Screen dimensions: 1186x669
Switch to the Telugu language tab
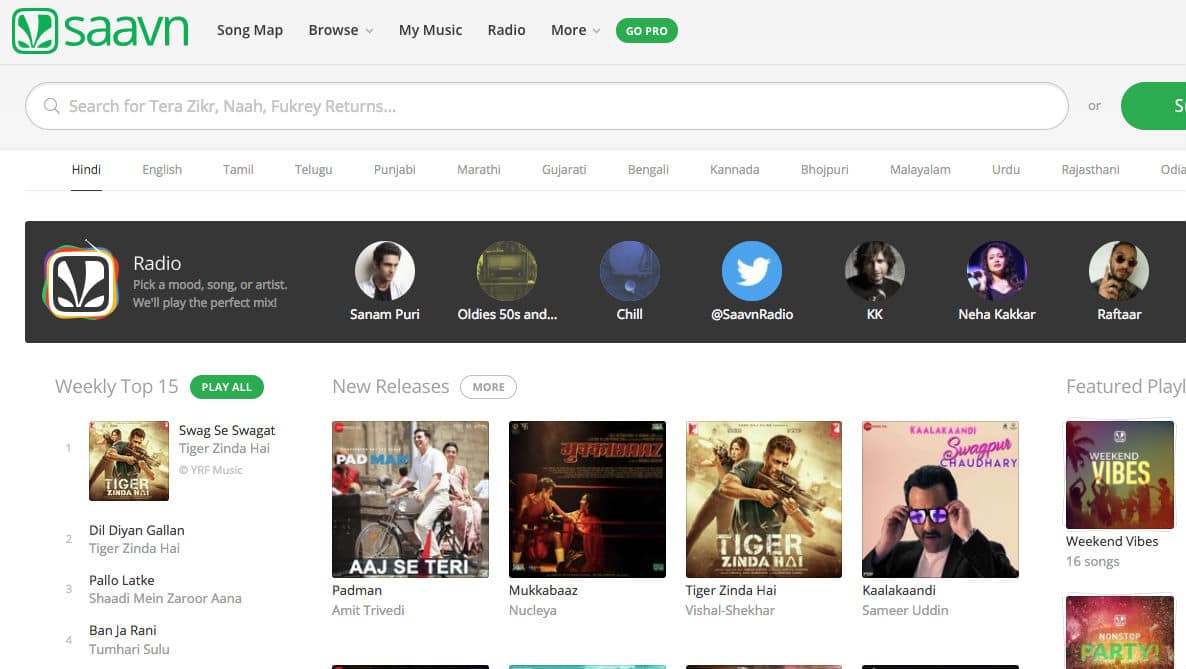(x=313, y=170)
